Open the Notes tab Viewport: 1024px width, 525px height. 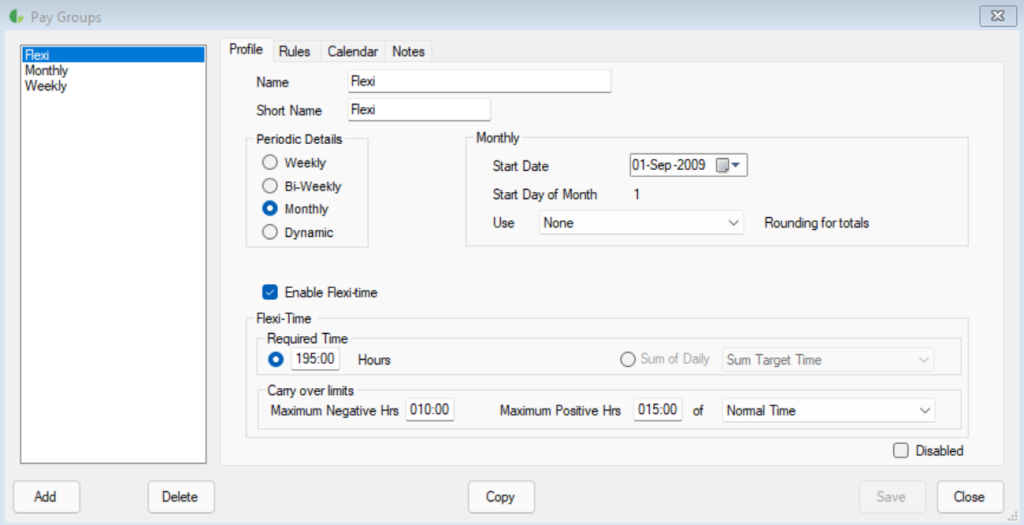(408, 52)
